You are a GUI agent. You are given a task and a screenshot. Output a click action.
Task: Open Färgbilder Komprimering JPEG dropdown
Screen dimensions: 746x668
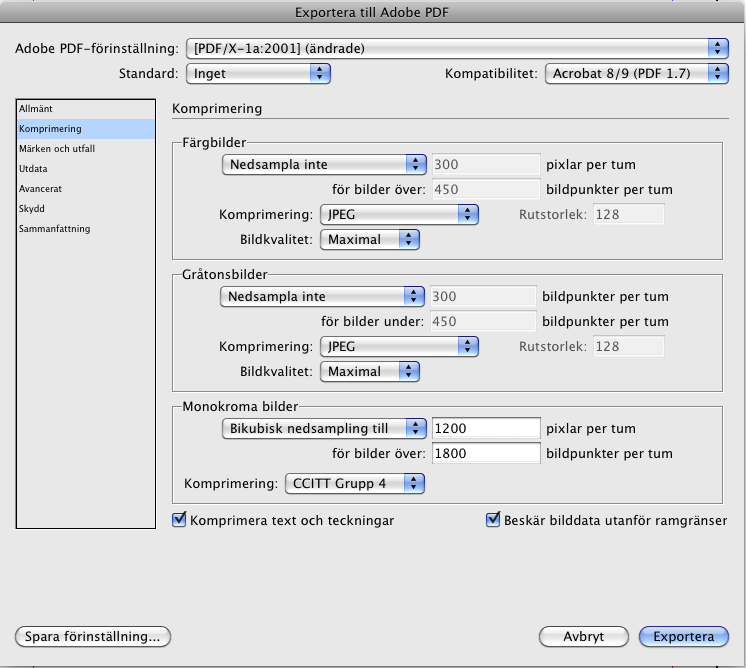(x=399, y=214)
